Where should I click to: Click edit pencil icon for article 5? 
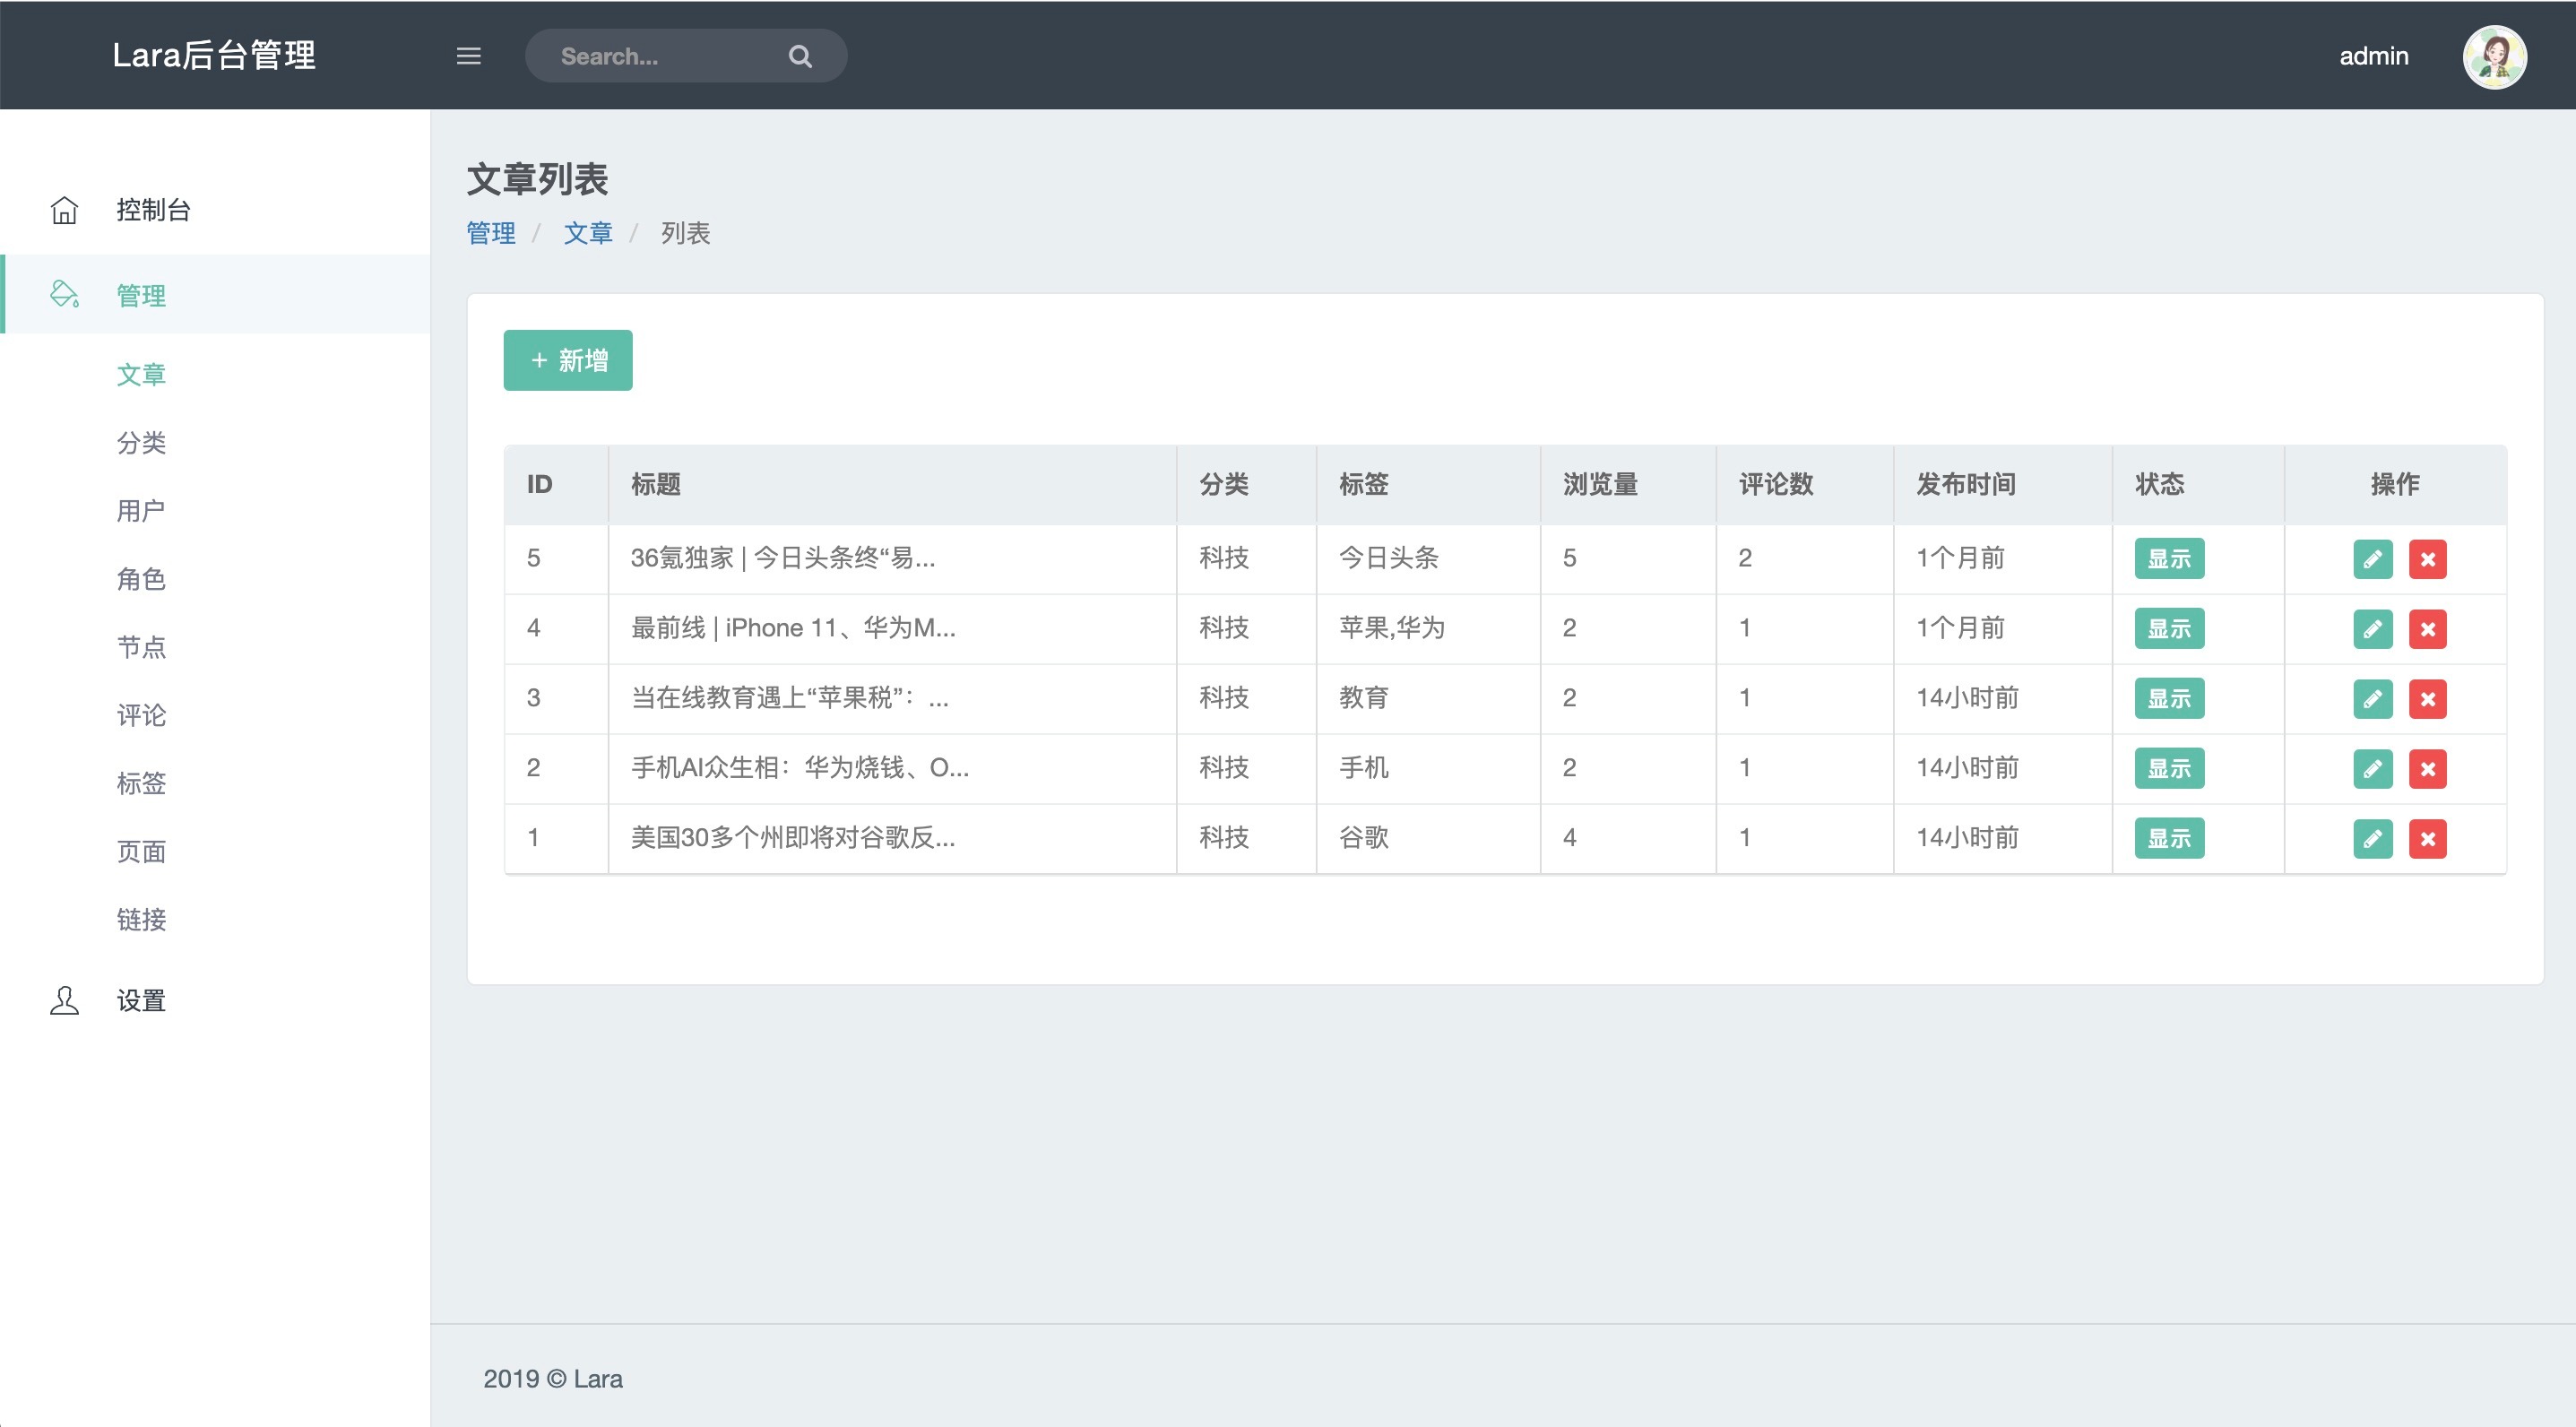click(x=2372, y=559)
